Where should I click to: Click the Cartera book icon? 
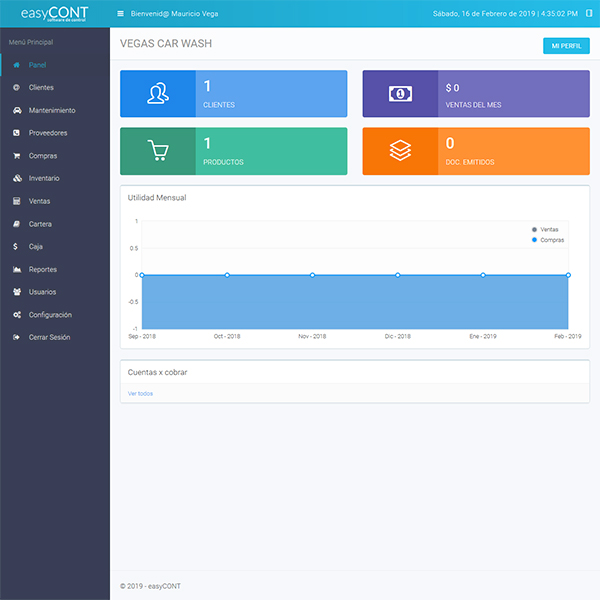coord(16,224)
